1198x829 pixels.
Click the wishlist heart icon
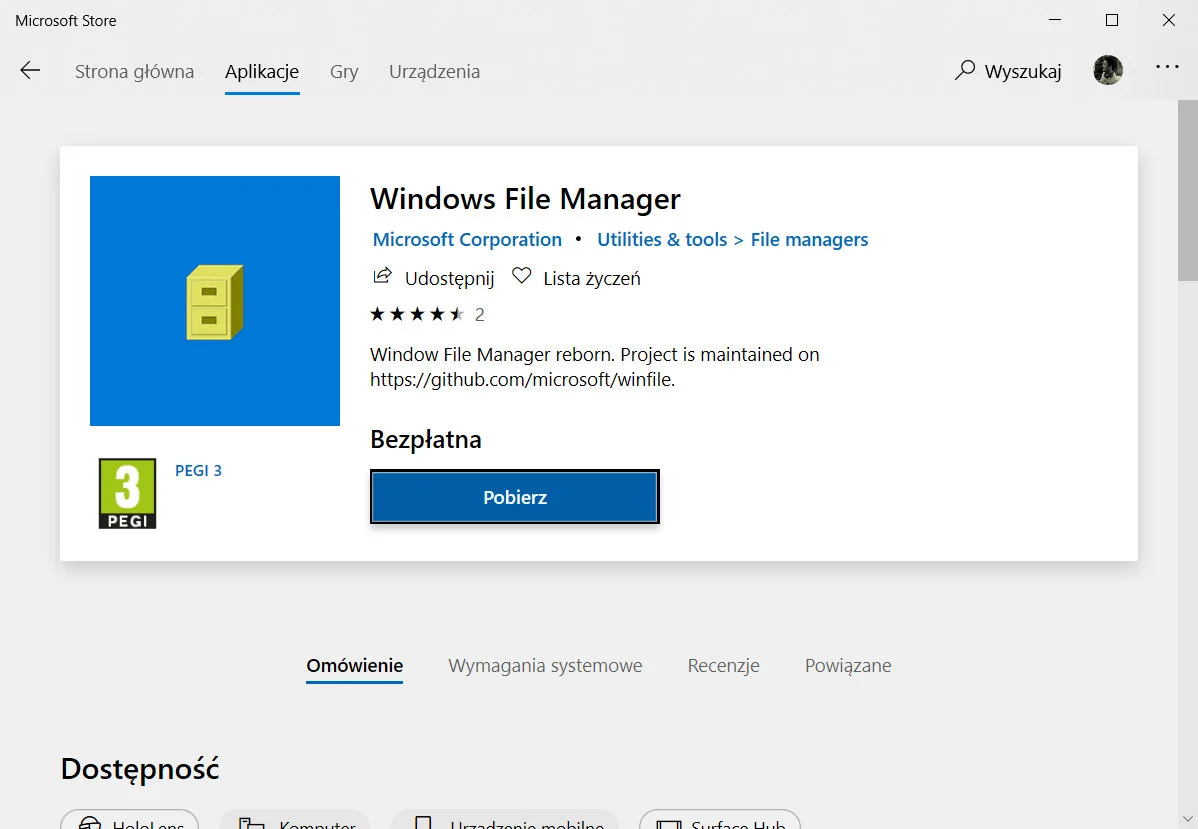point(521,277)
